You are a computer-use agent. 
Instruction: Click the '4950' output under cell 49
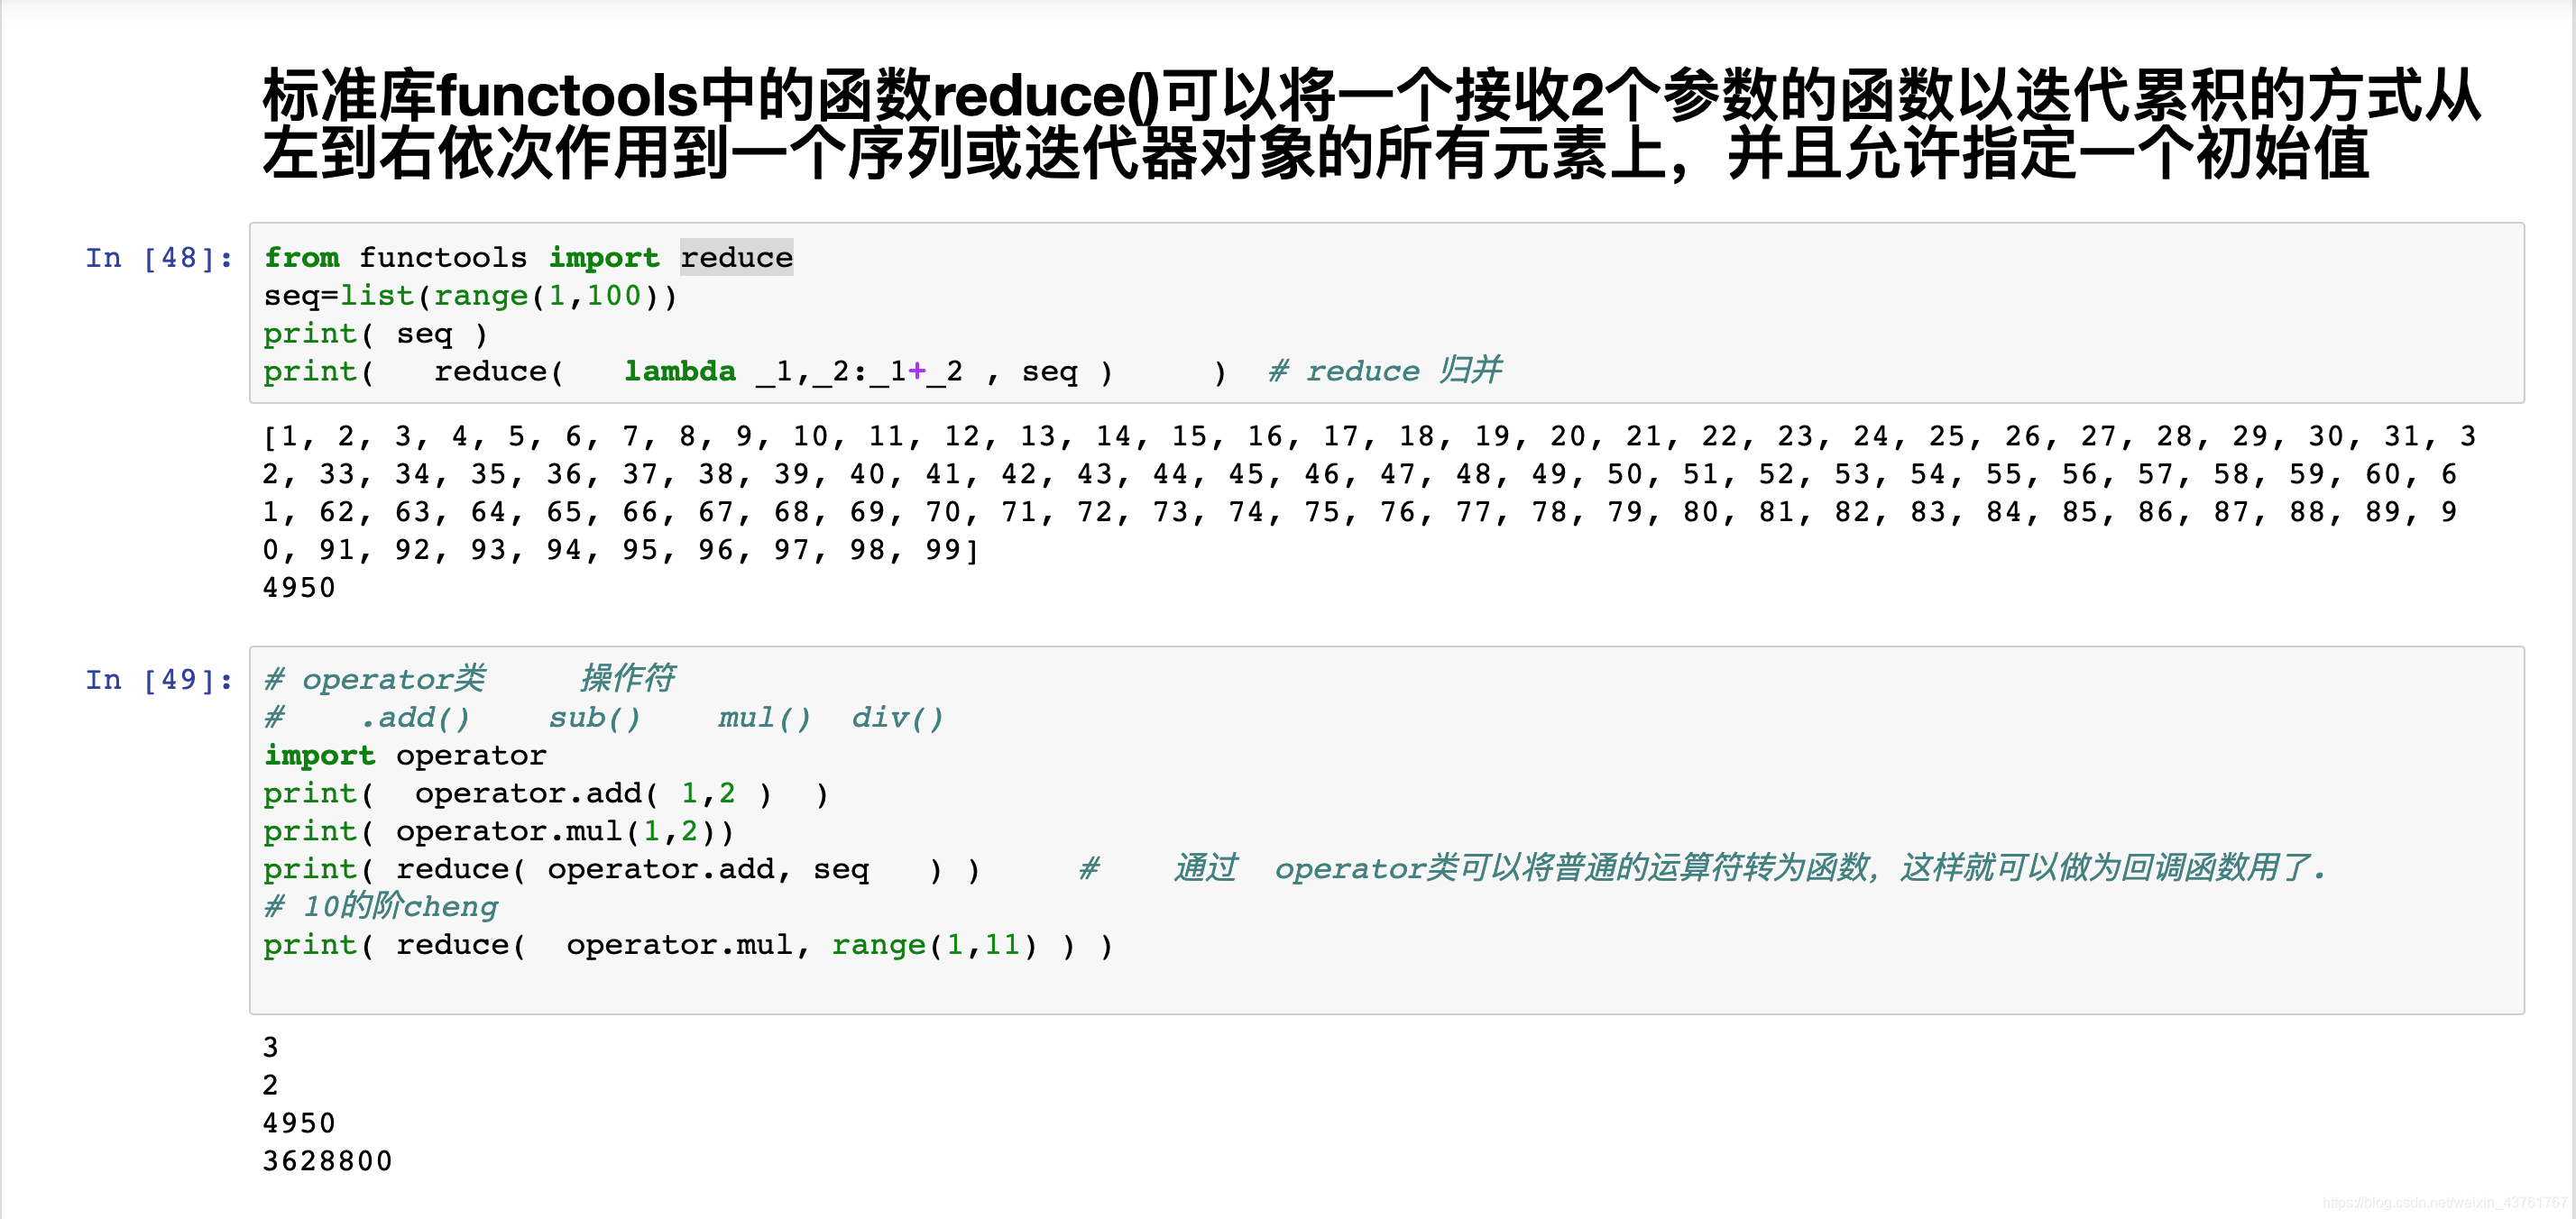[x=299, y=1123]
